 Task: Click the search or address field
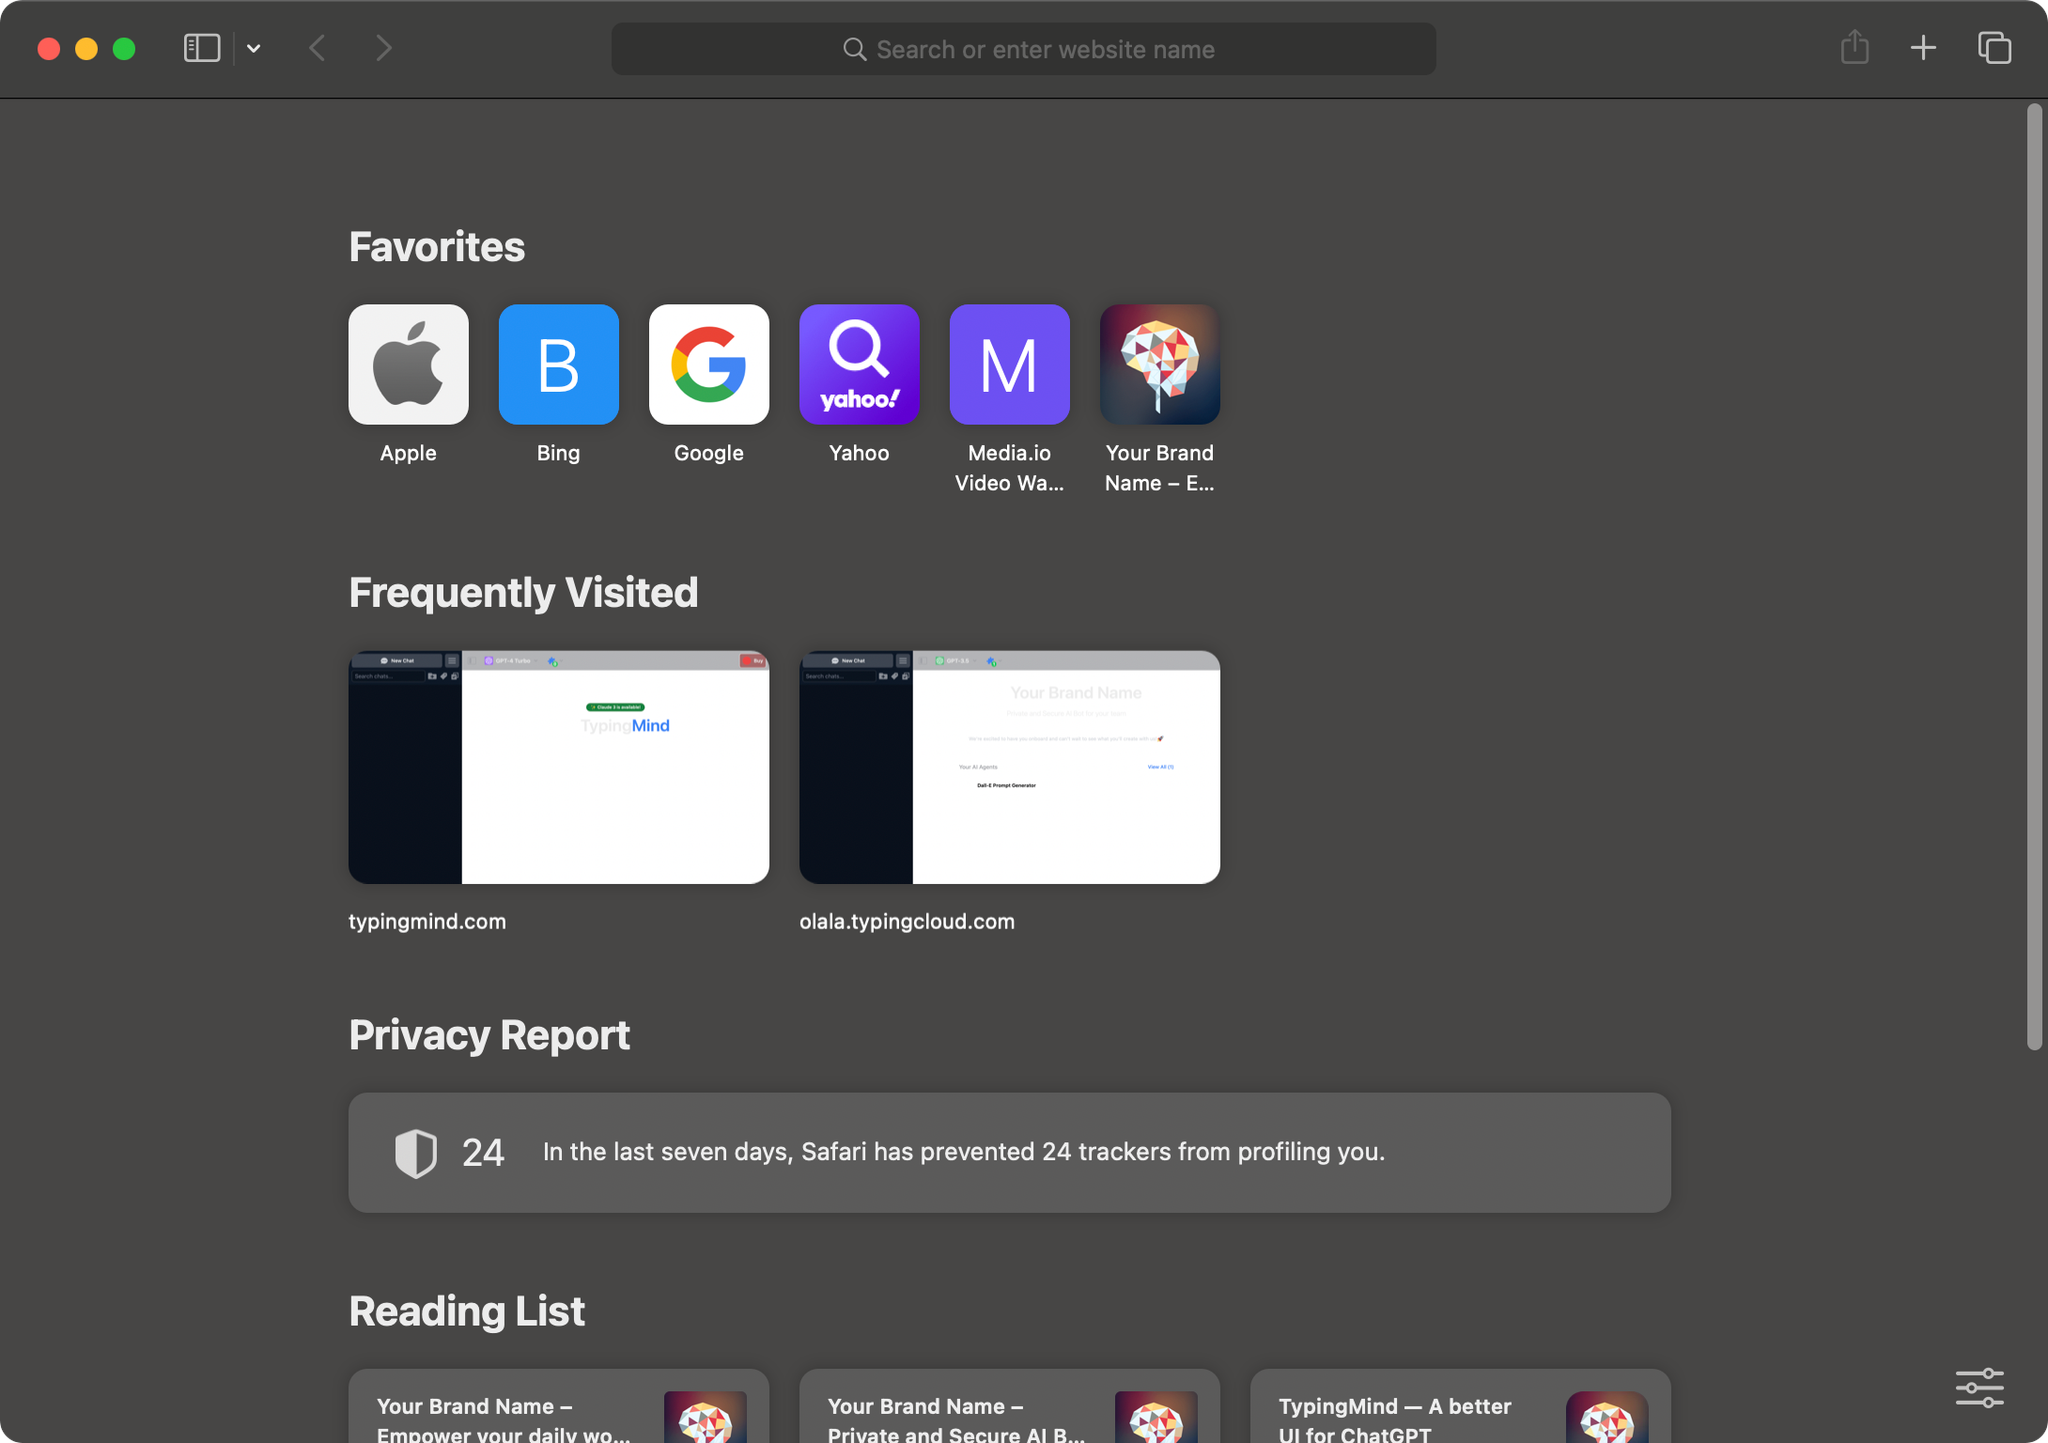[1023, 49]
